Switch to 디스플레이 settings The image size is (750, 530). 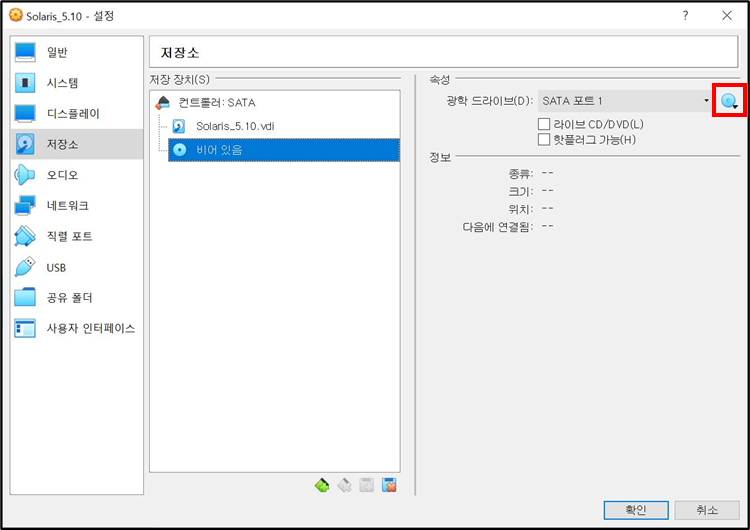point(77,113)
